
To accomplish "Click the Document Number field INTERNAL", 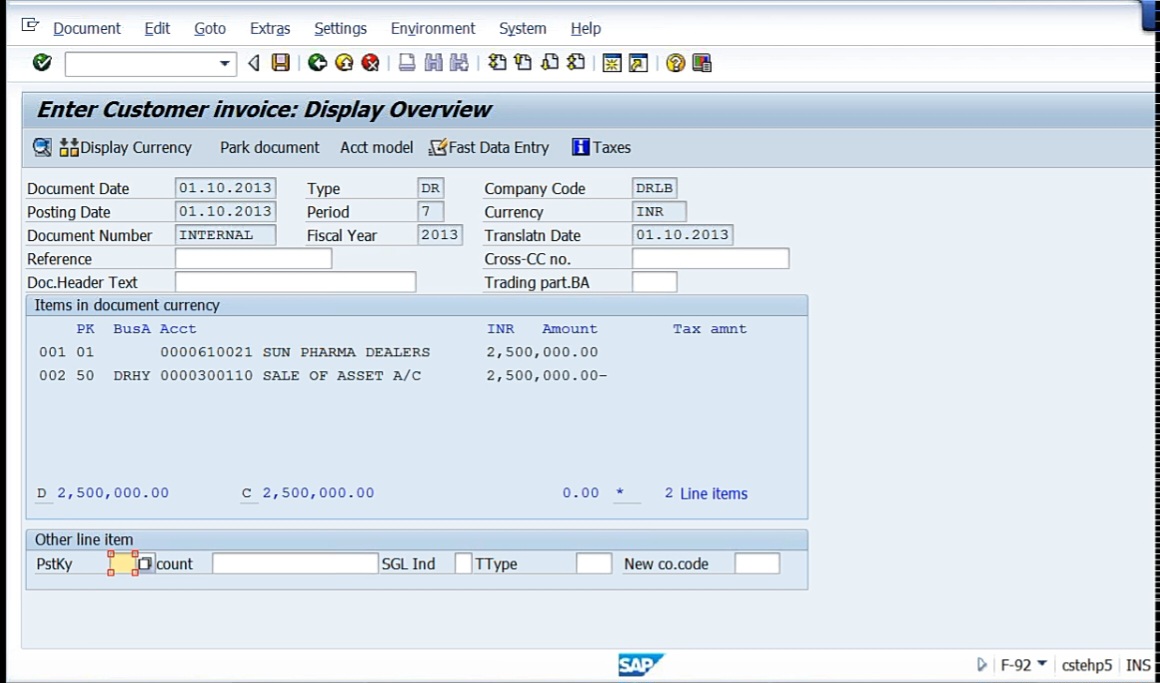I will pyautogui.click(x=226, y=235).
